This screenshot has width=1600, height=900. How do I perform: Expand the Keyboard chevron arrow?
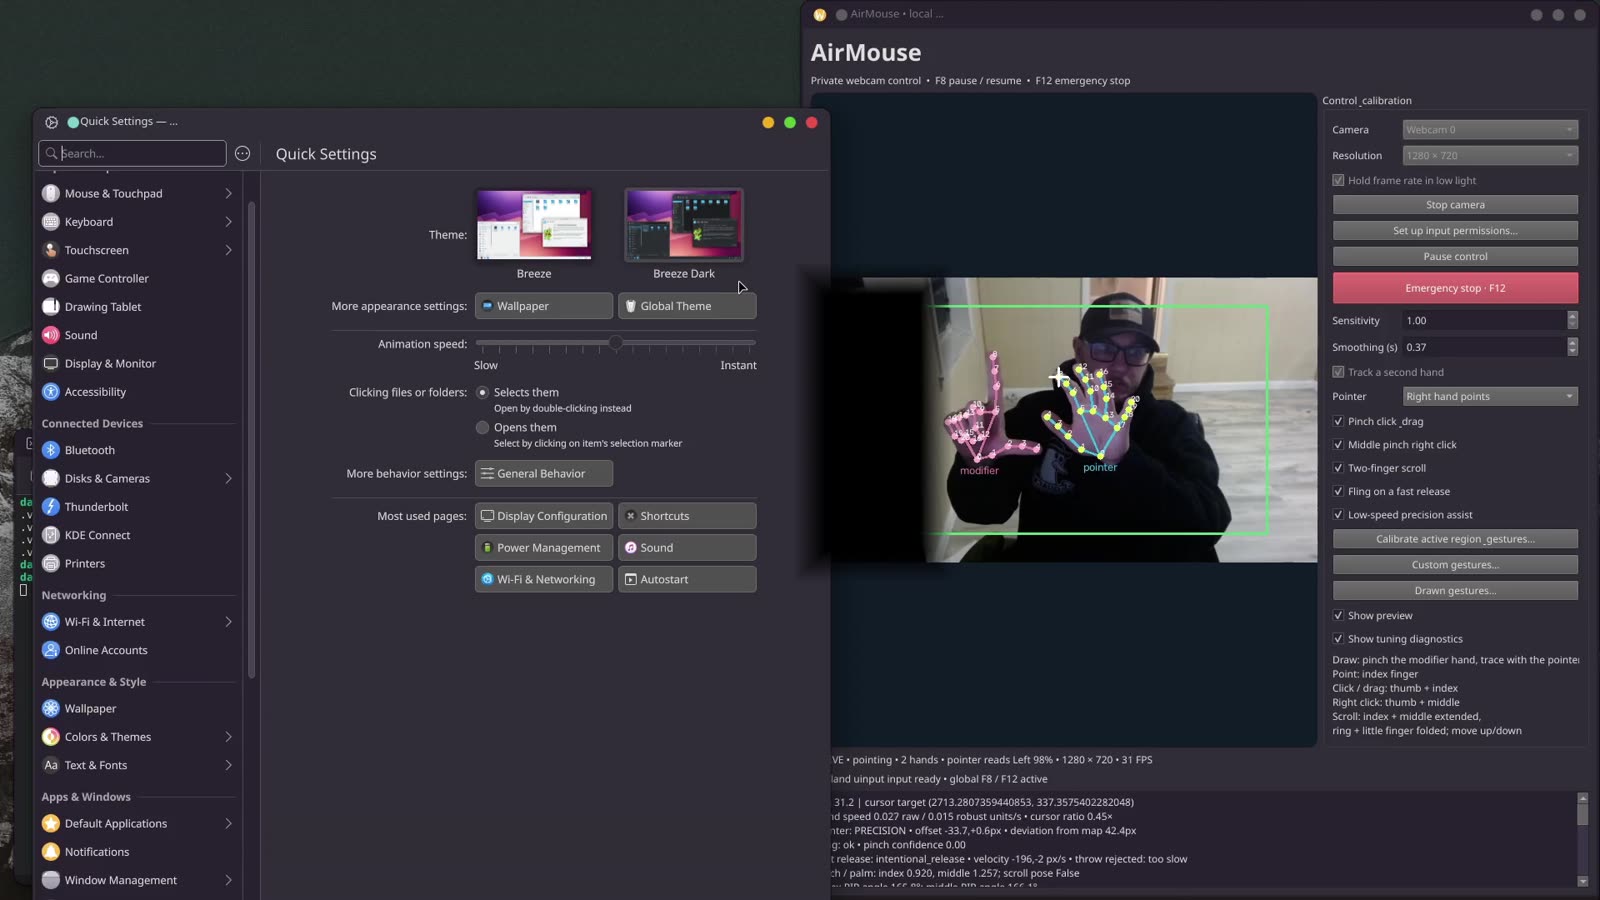[228, 222]
